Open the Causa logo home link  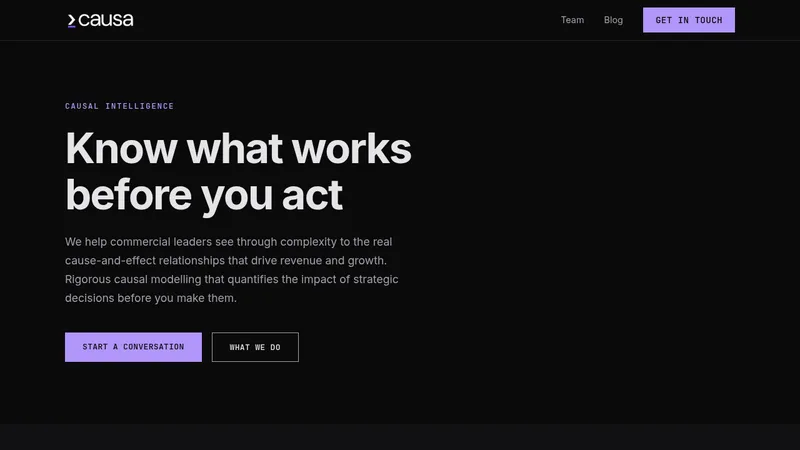click(101, 20)
